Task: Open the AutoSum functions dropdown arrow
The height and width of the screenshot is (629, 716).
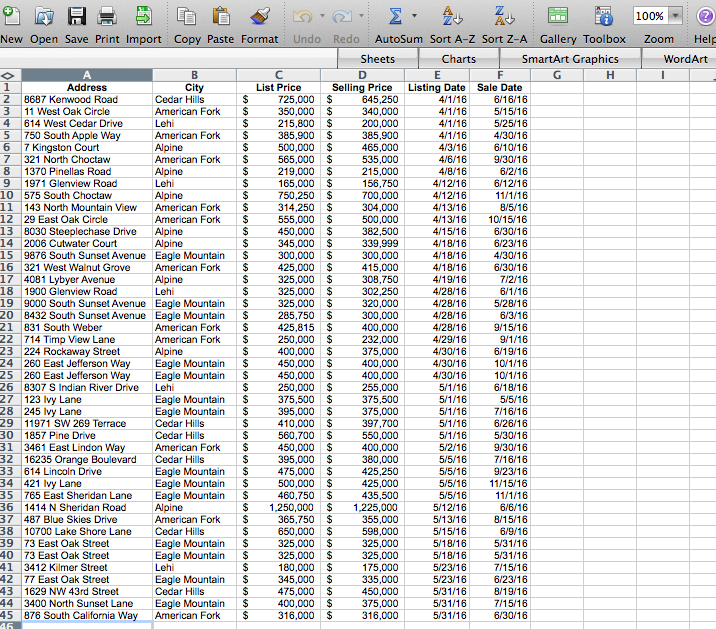Action: 414,16
